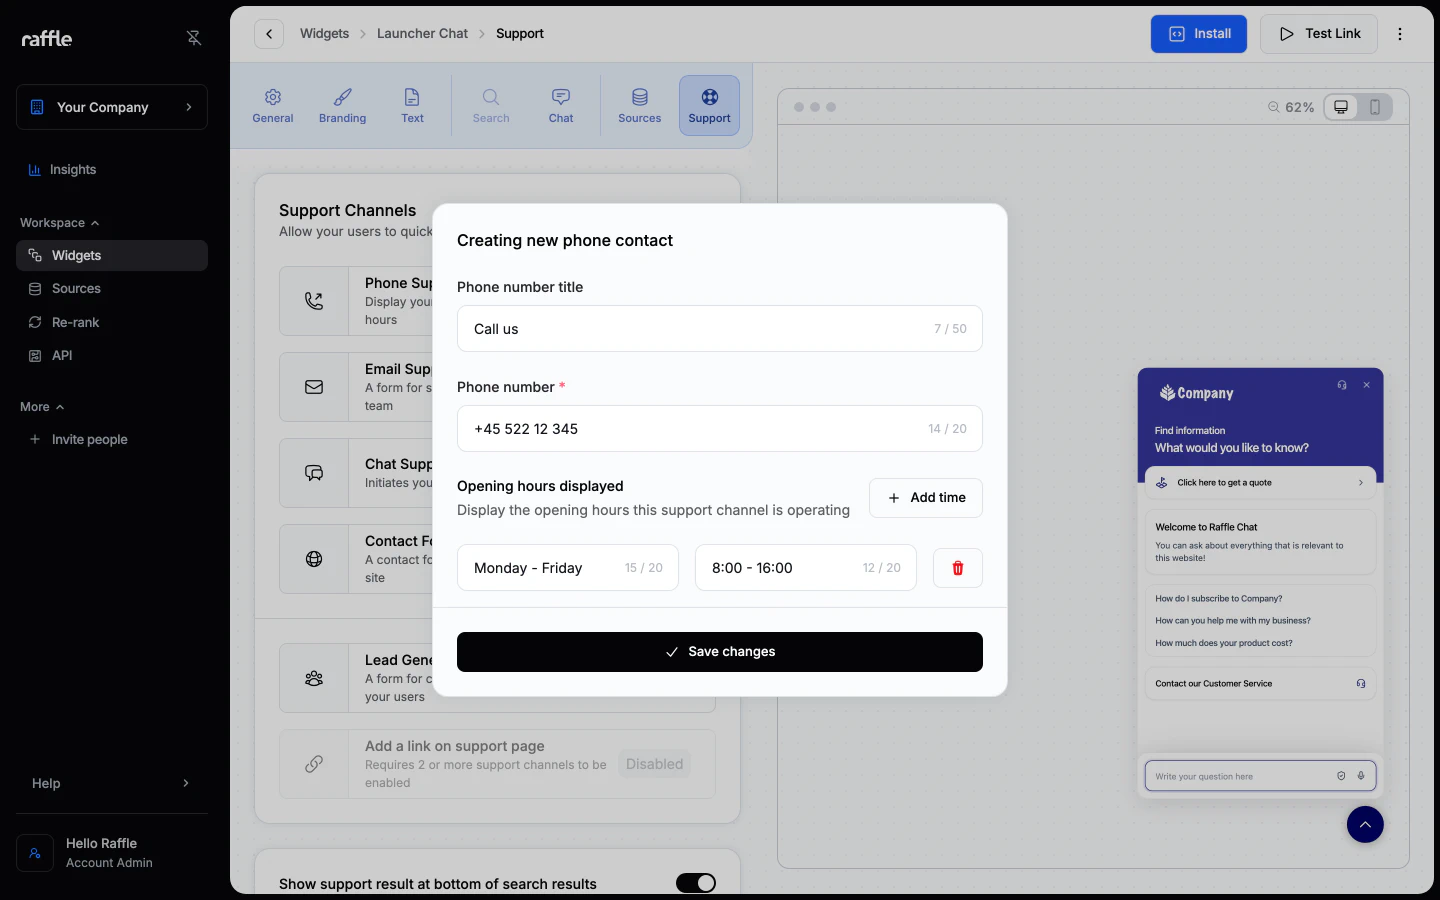Click the zoom magnifier icon beside 62%
The height and width of the screenshot is (900, 1440).
click(x=1274, y=107)
